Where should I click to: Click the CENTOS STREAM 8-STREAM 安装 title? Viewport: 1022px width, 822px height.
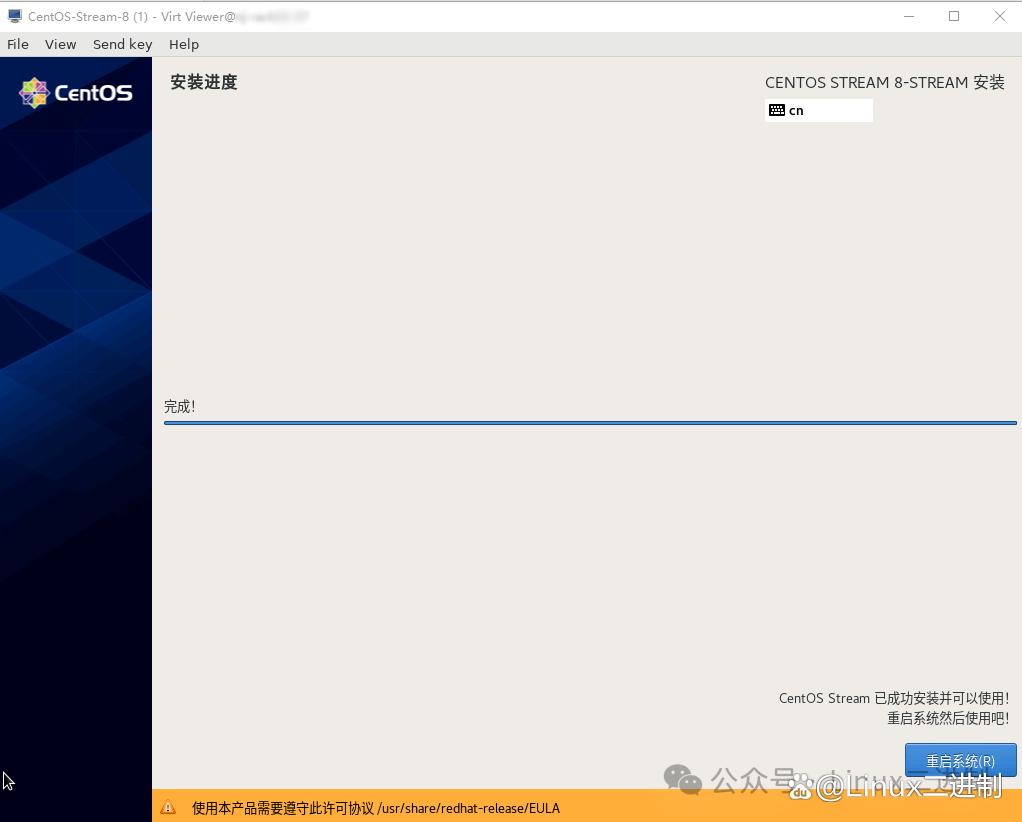point(884,83)
